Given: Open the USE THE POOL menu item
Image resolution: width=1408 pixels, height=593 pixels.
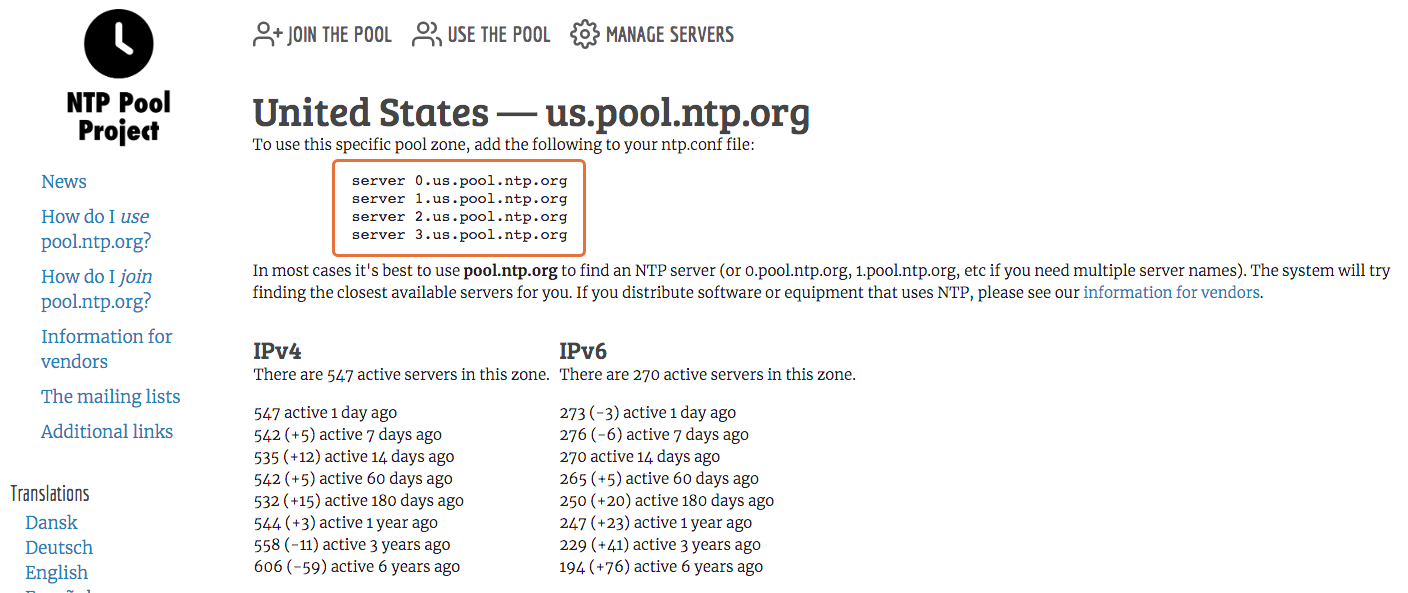Looking at the screenshot, I should (x=481, y=35).
